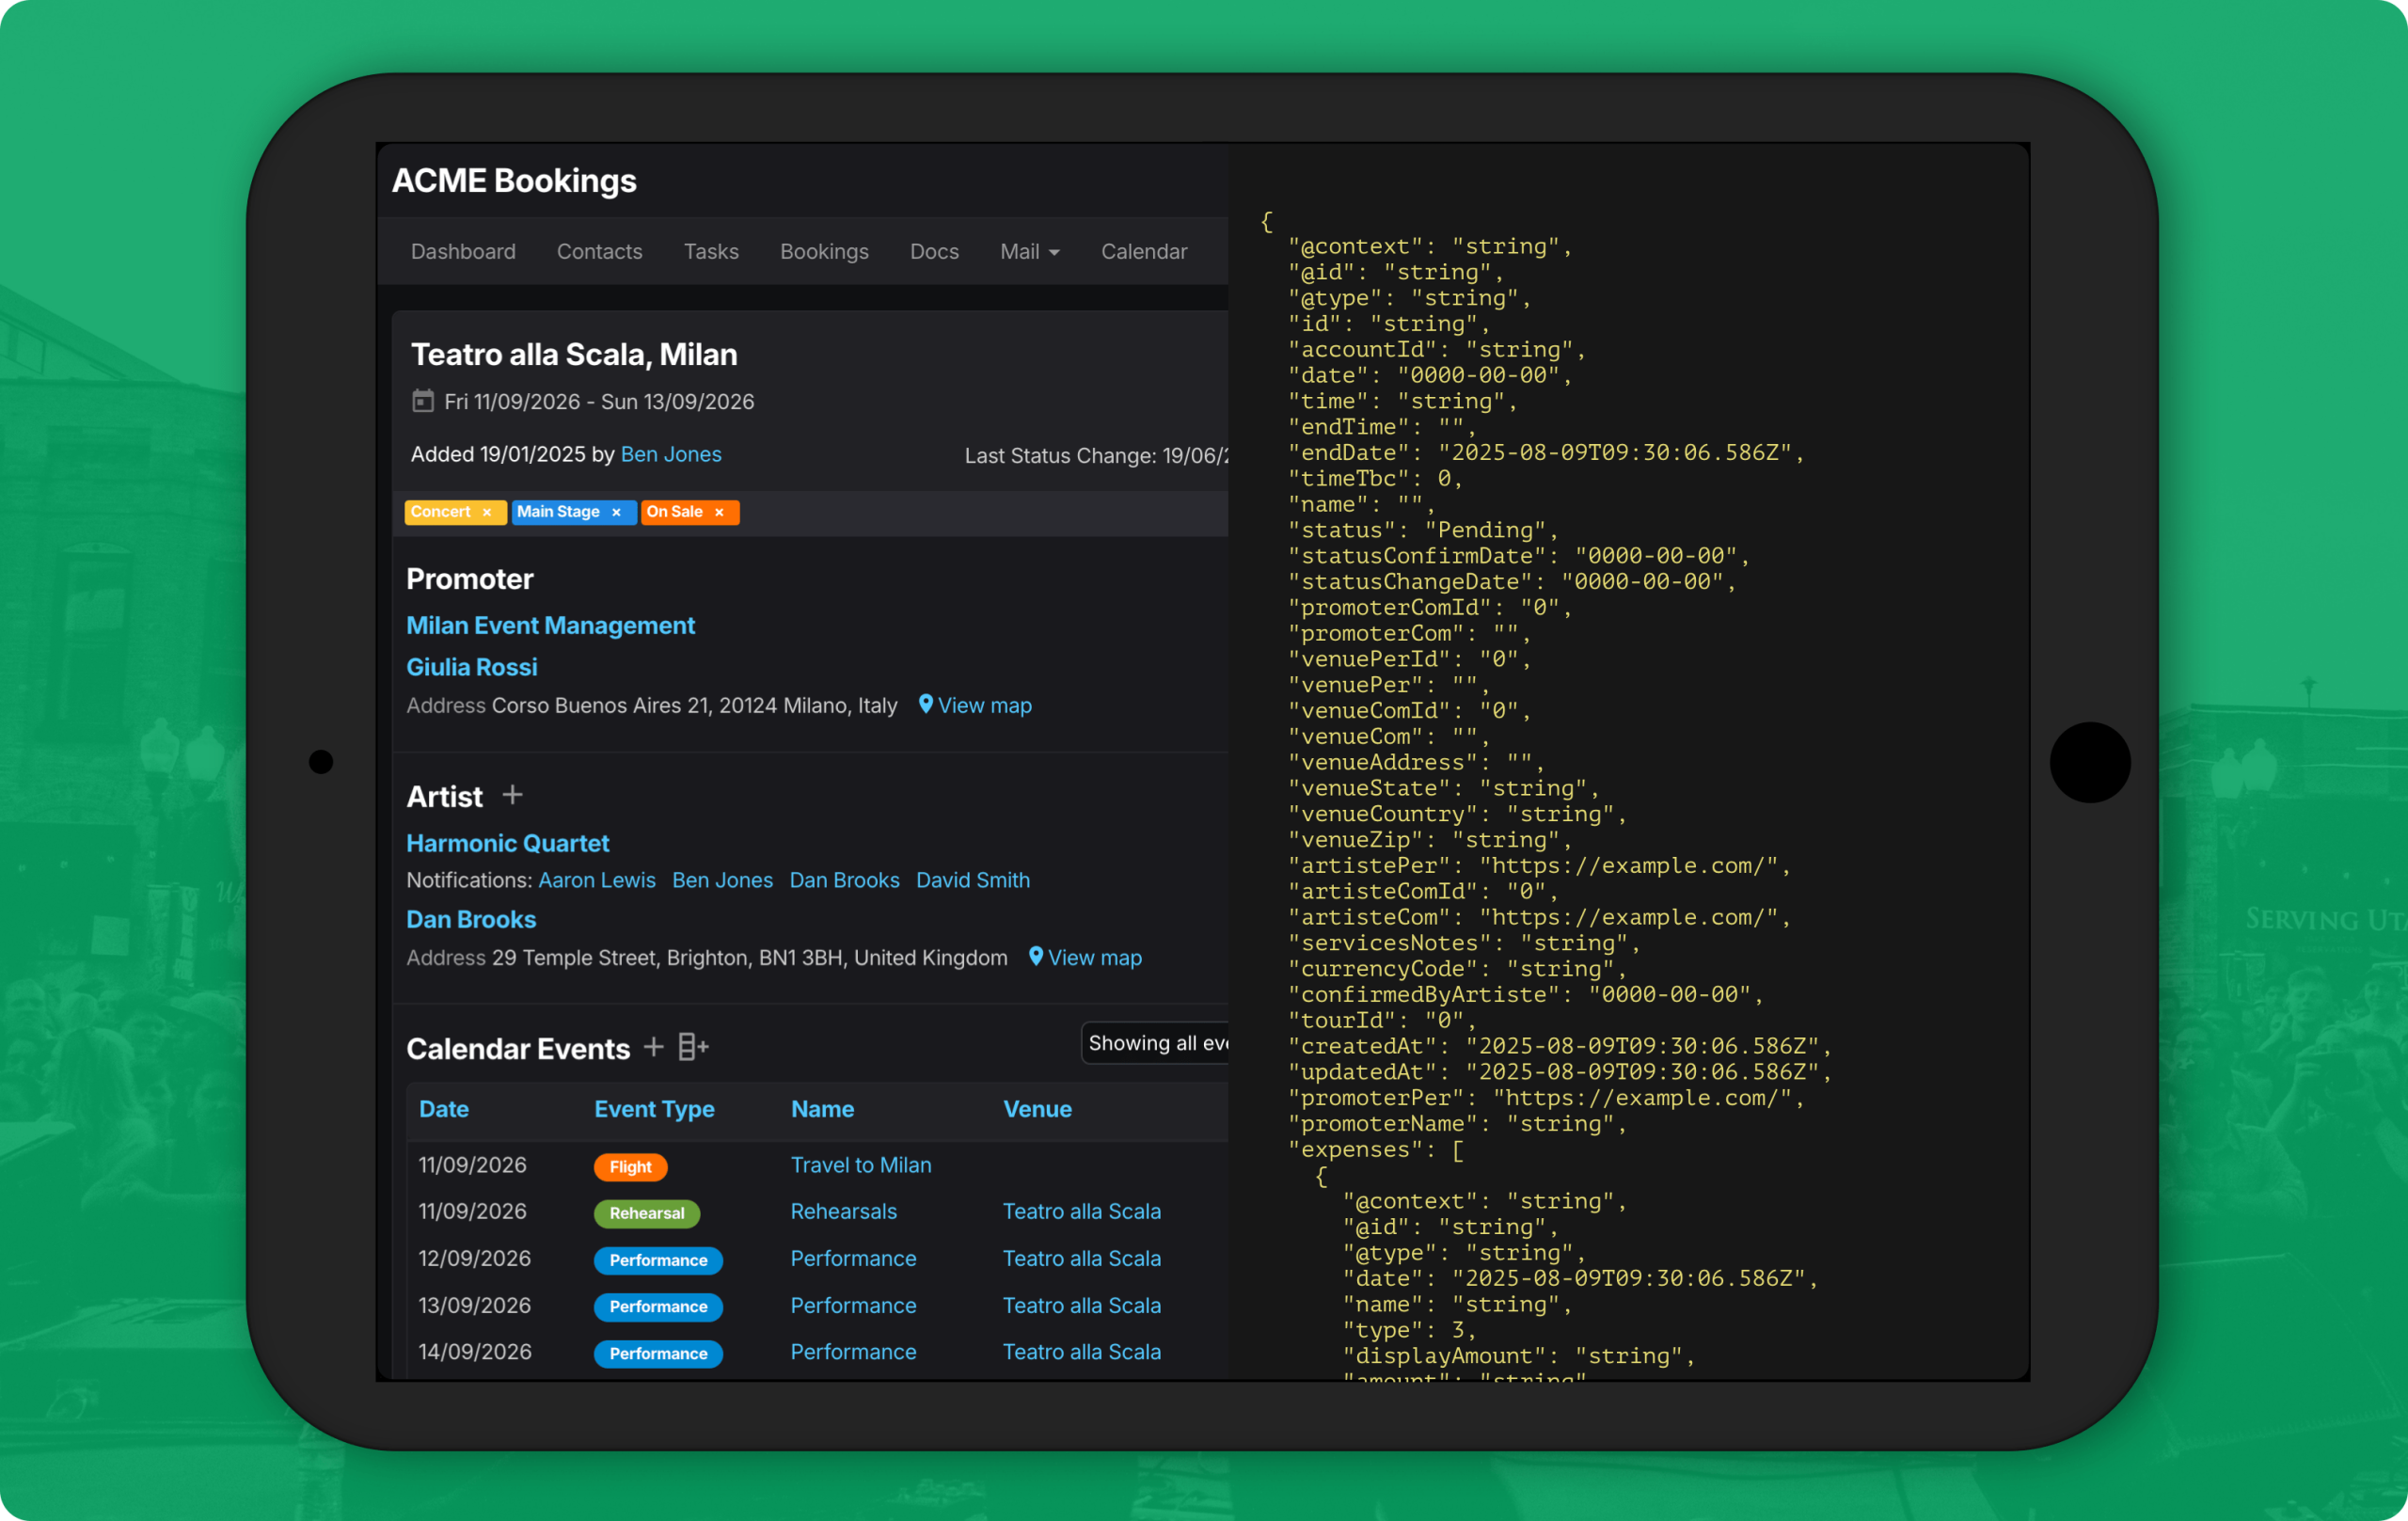This screenshot has width=2408, height=1521.
Task: Open the Harmonic Quartet artist page
Action: coord(507,842)
